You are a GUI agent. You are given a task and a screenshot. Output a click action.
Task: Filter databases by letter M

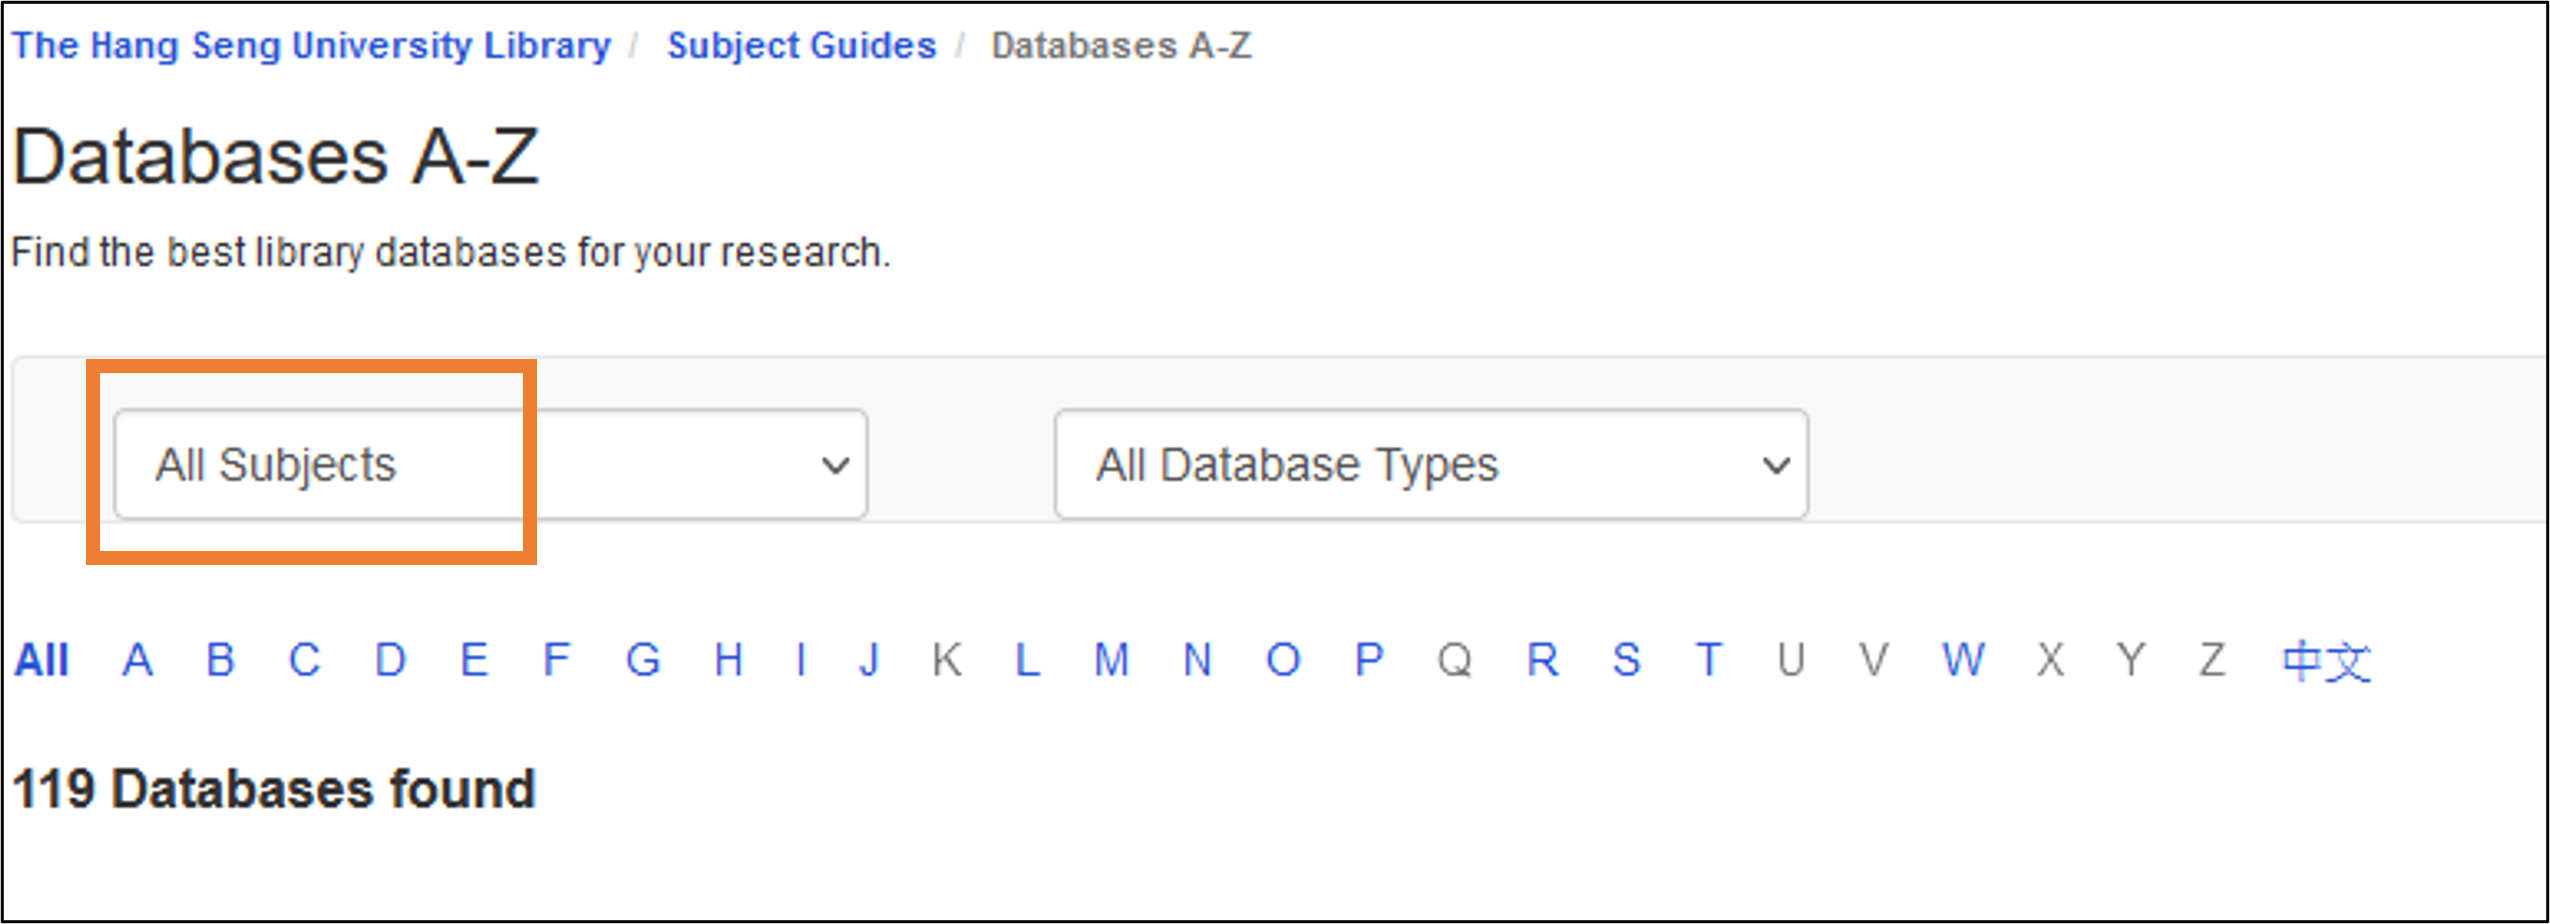[x=1111, y=660]
